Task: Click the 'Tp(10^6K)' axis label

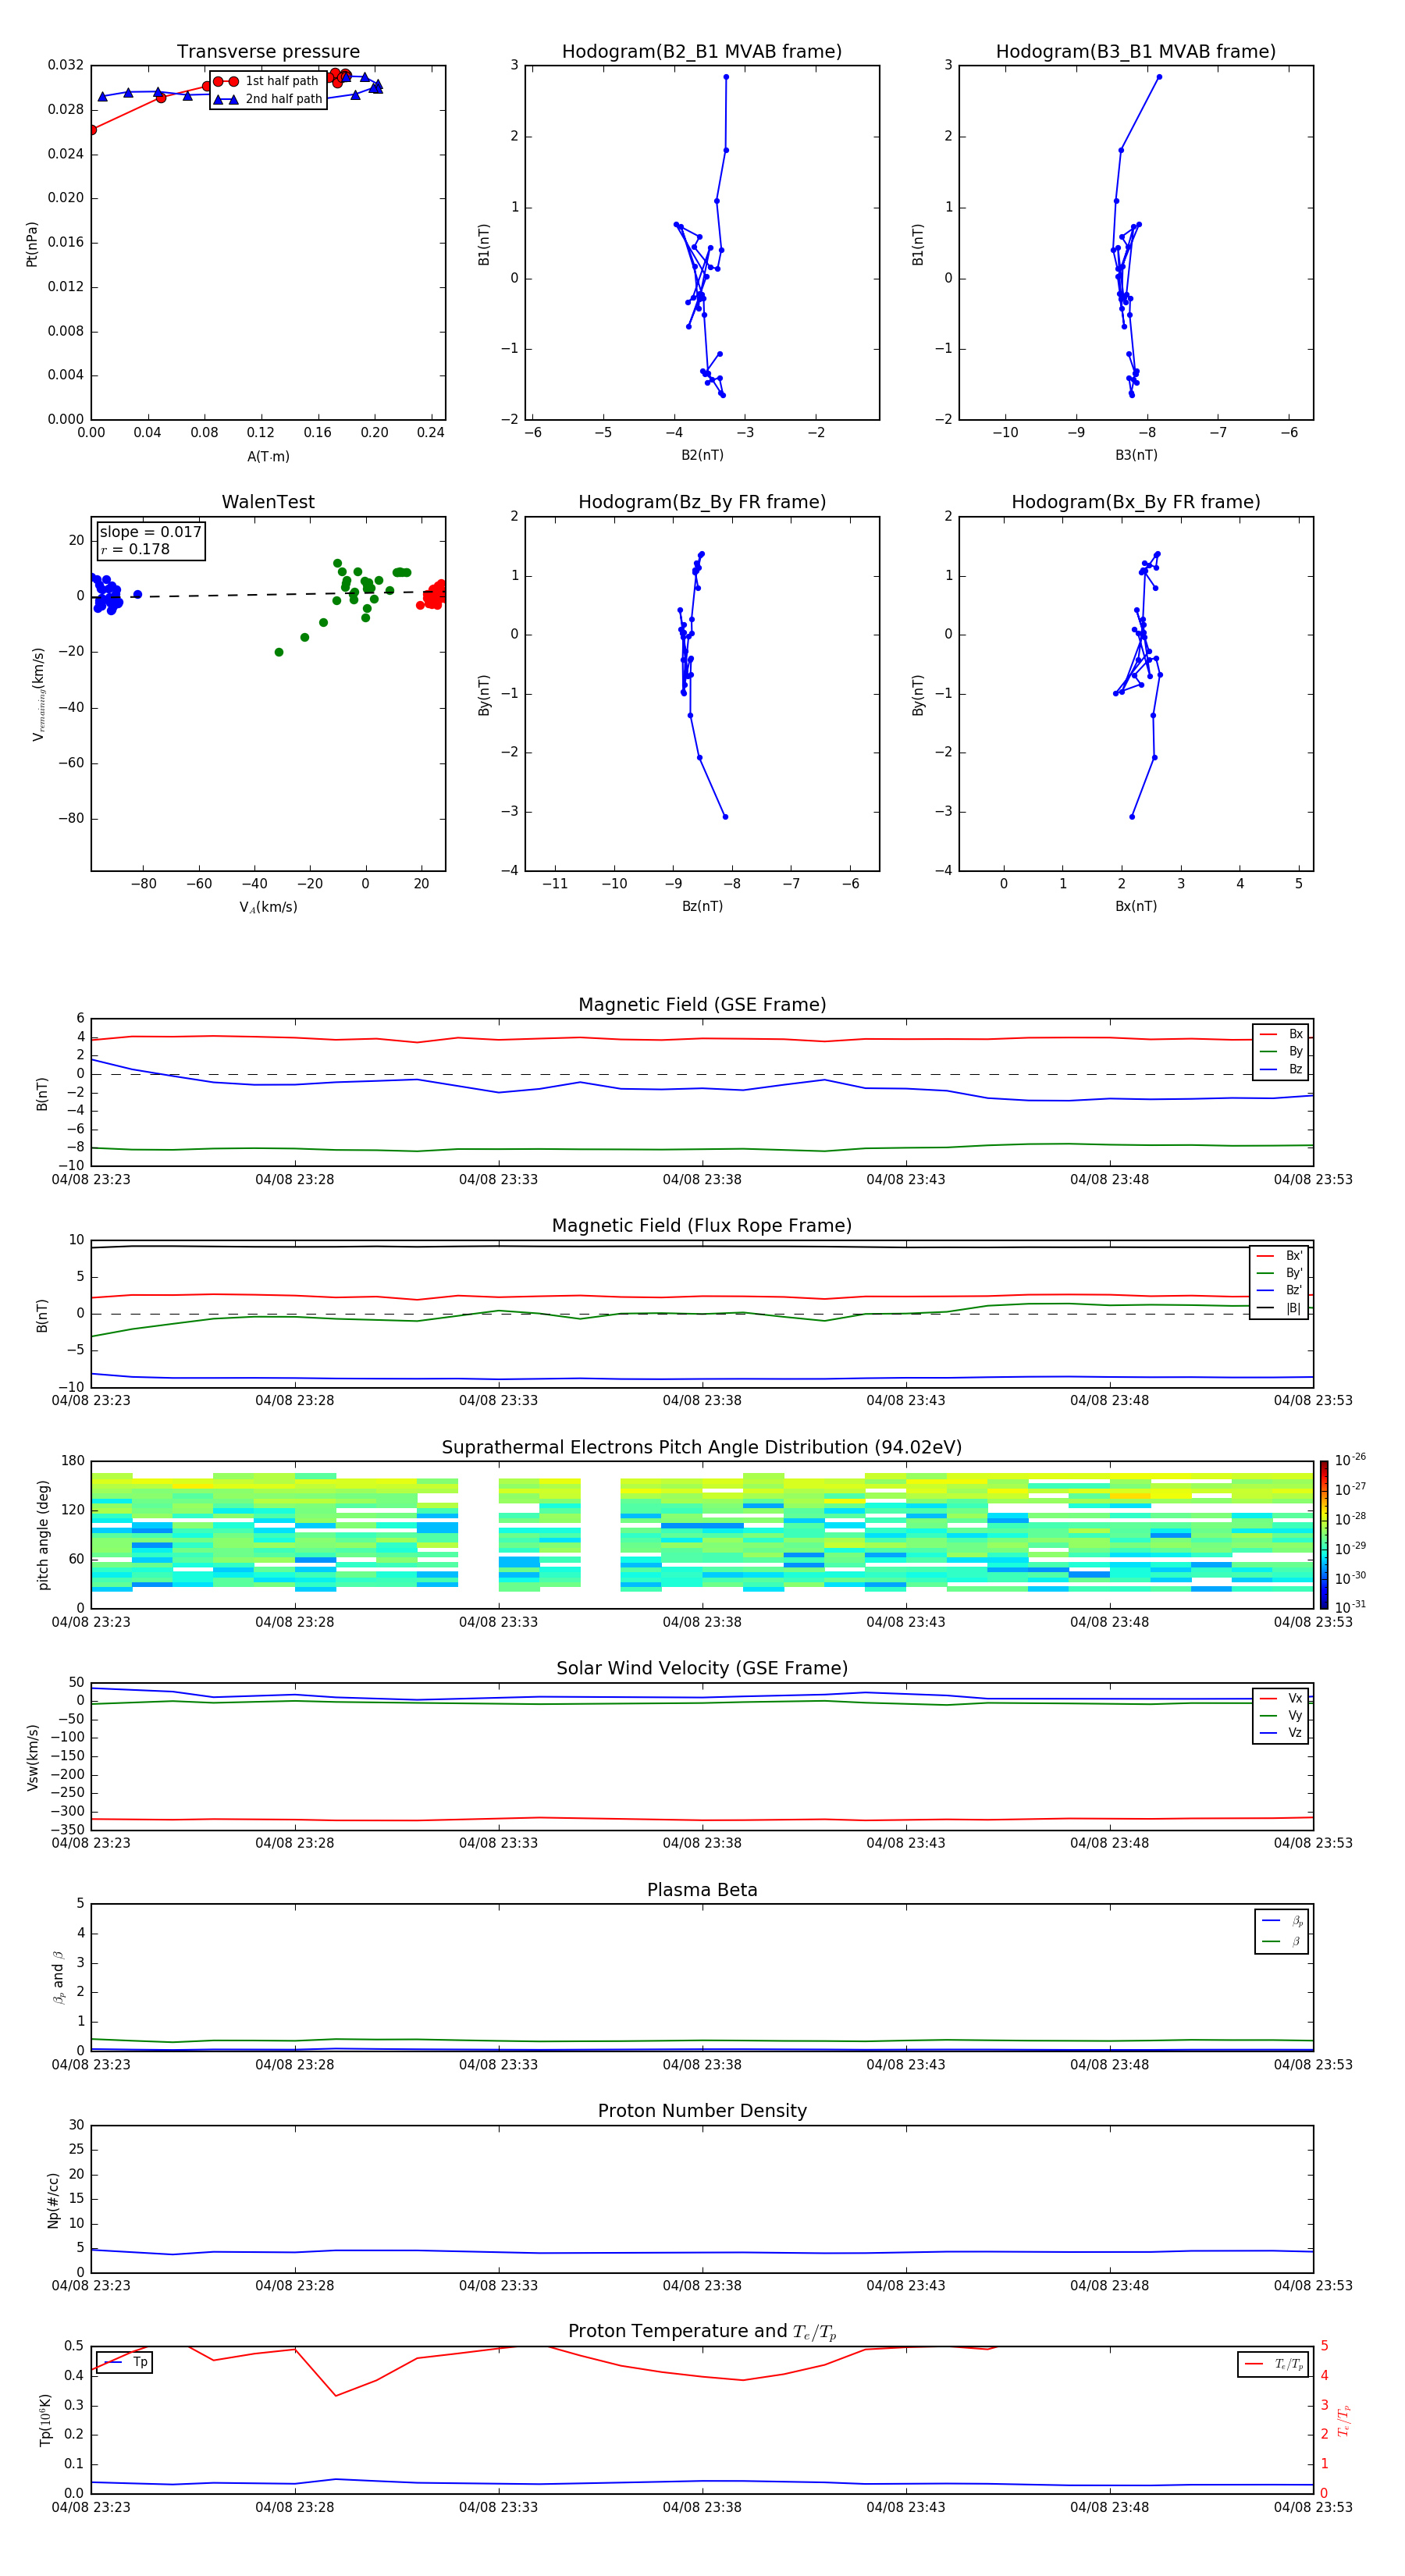Action: click(46, 2420)
